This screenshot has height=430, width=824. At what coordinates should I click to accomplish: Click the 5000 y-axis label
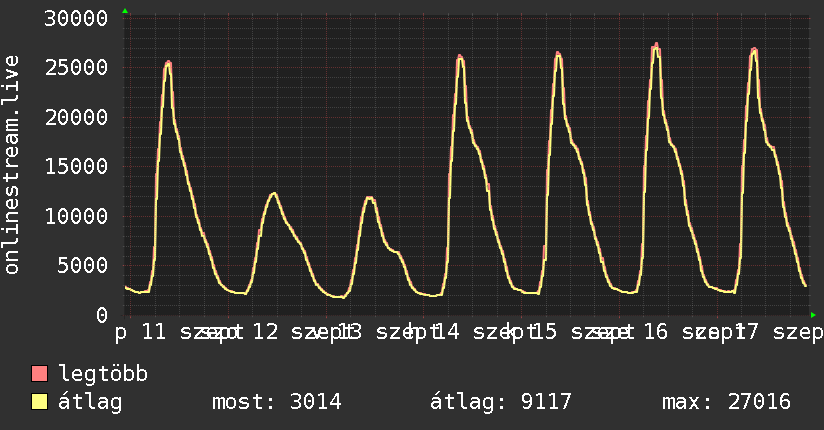[x=83, y=265]
